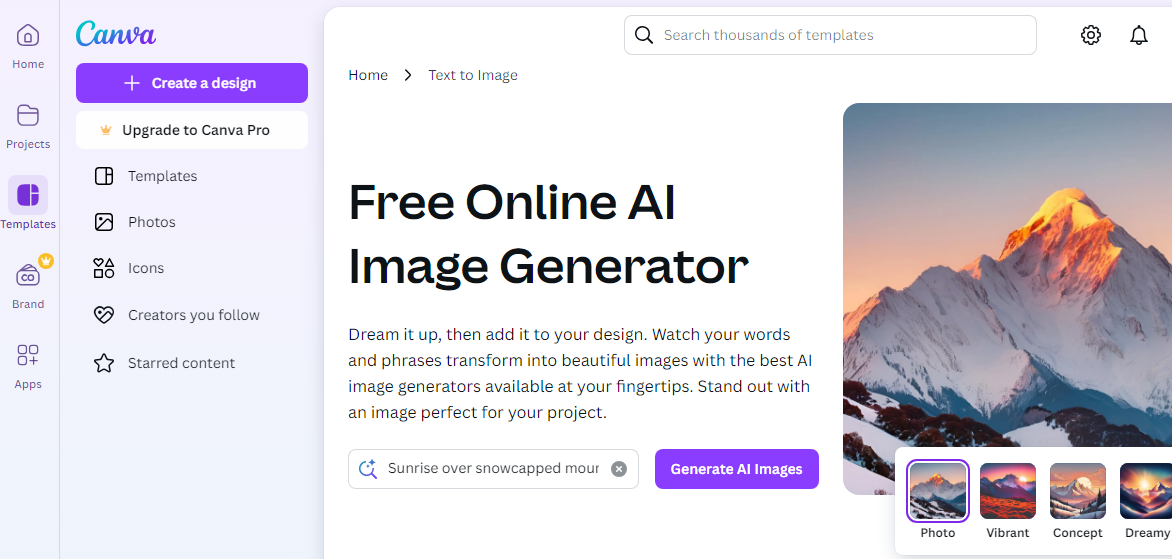
Task: Select the Templates sidebar icon
Action: point(28,195)
